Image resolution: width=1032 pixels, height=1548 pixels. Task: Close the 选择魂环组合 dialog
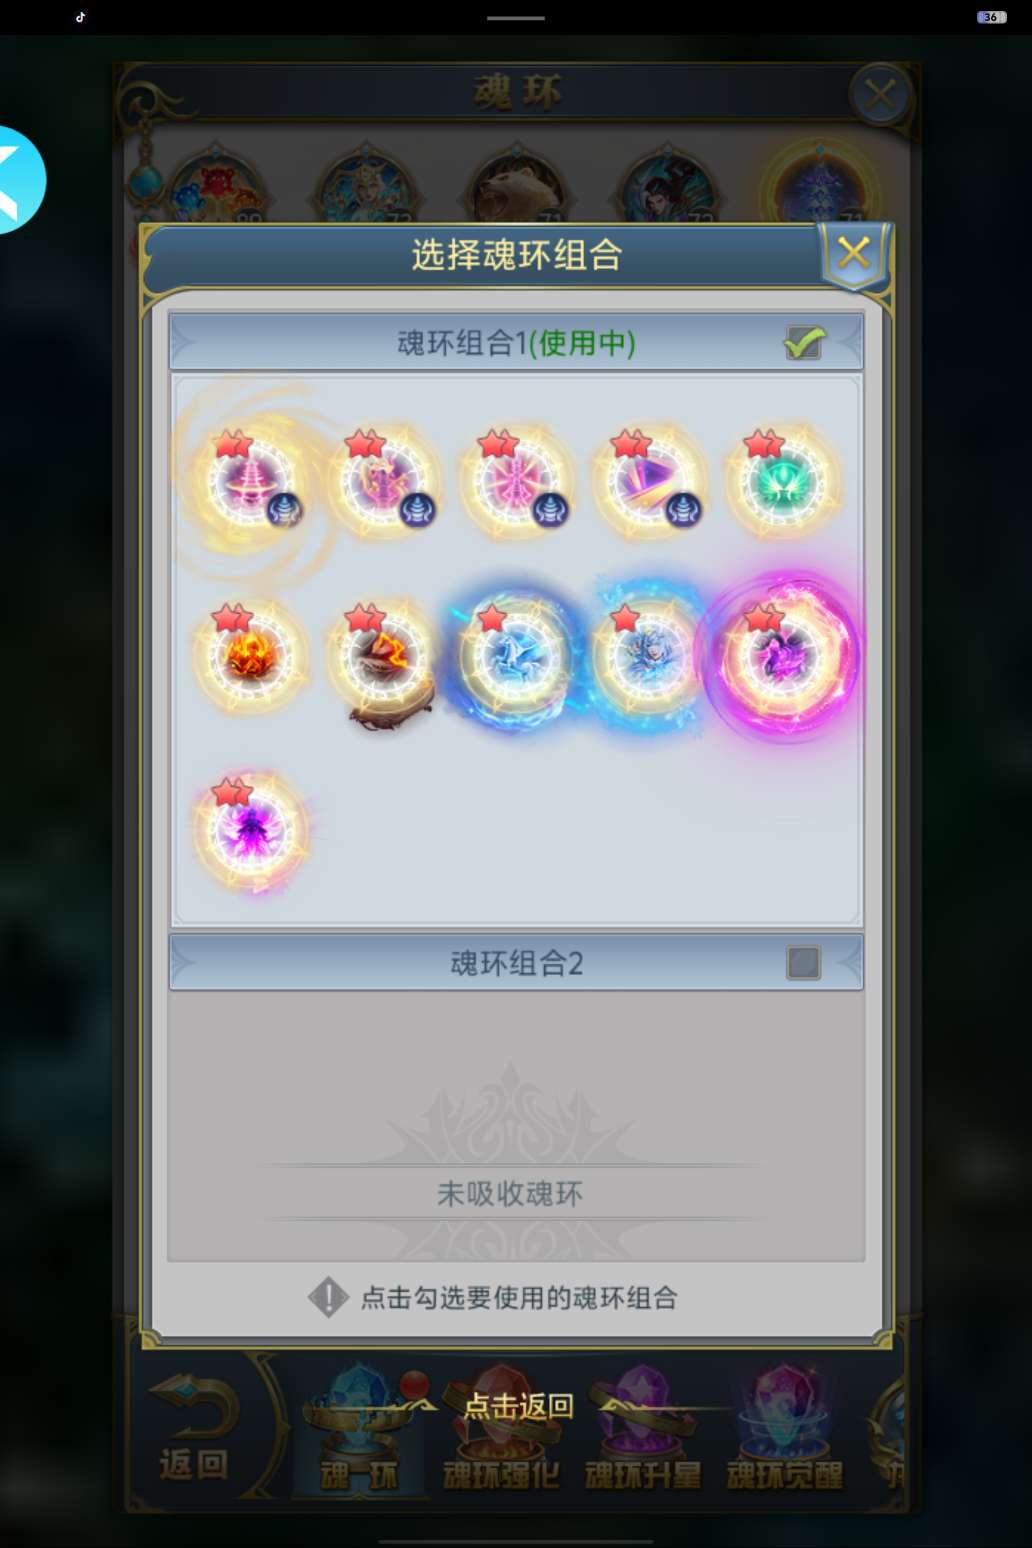[853, 254]
